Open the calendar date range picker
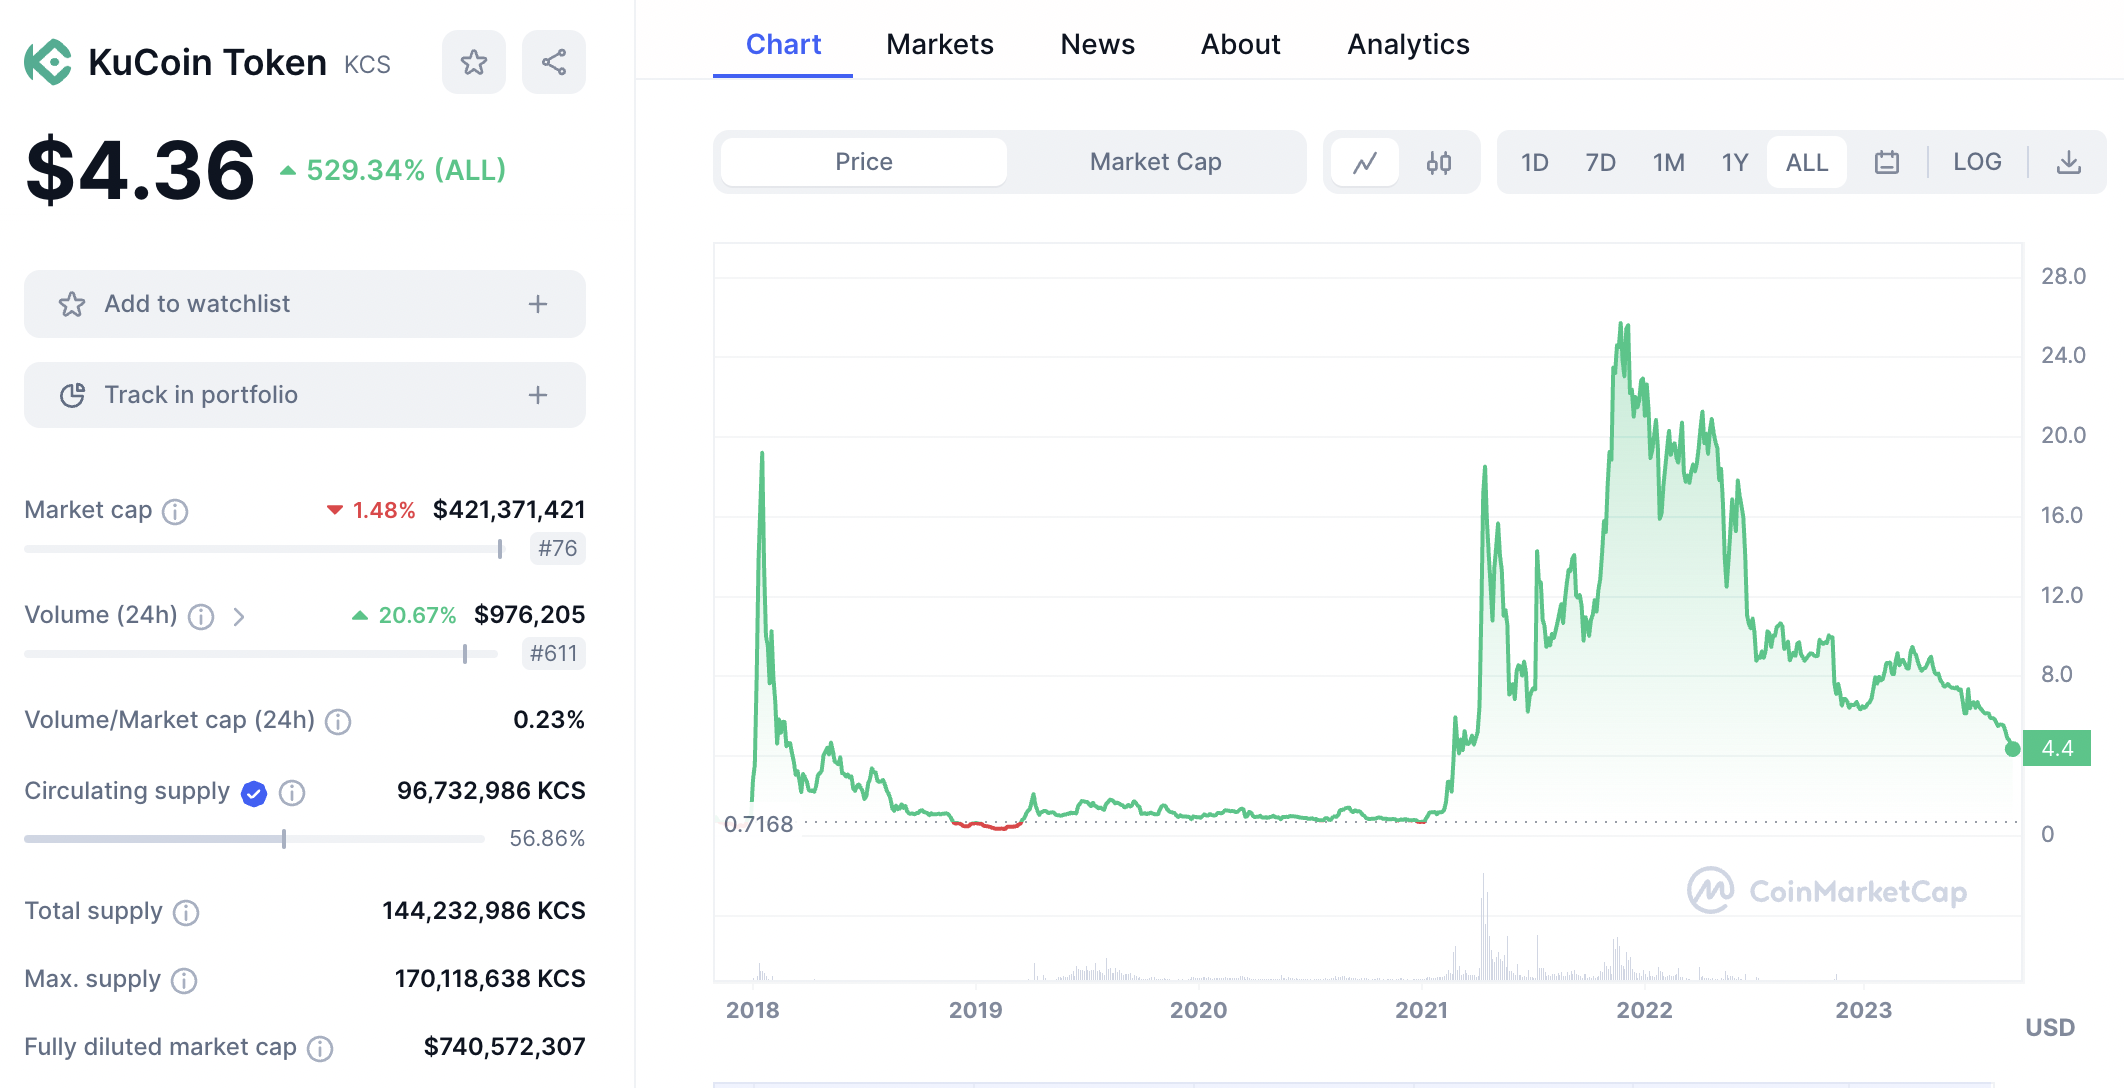The image size is (2124, 1088). click(1887, 162)
